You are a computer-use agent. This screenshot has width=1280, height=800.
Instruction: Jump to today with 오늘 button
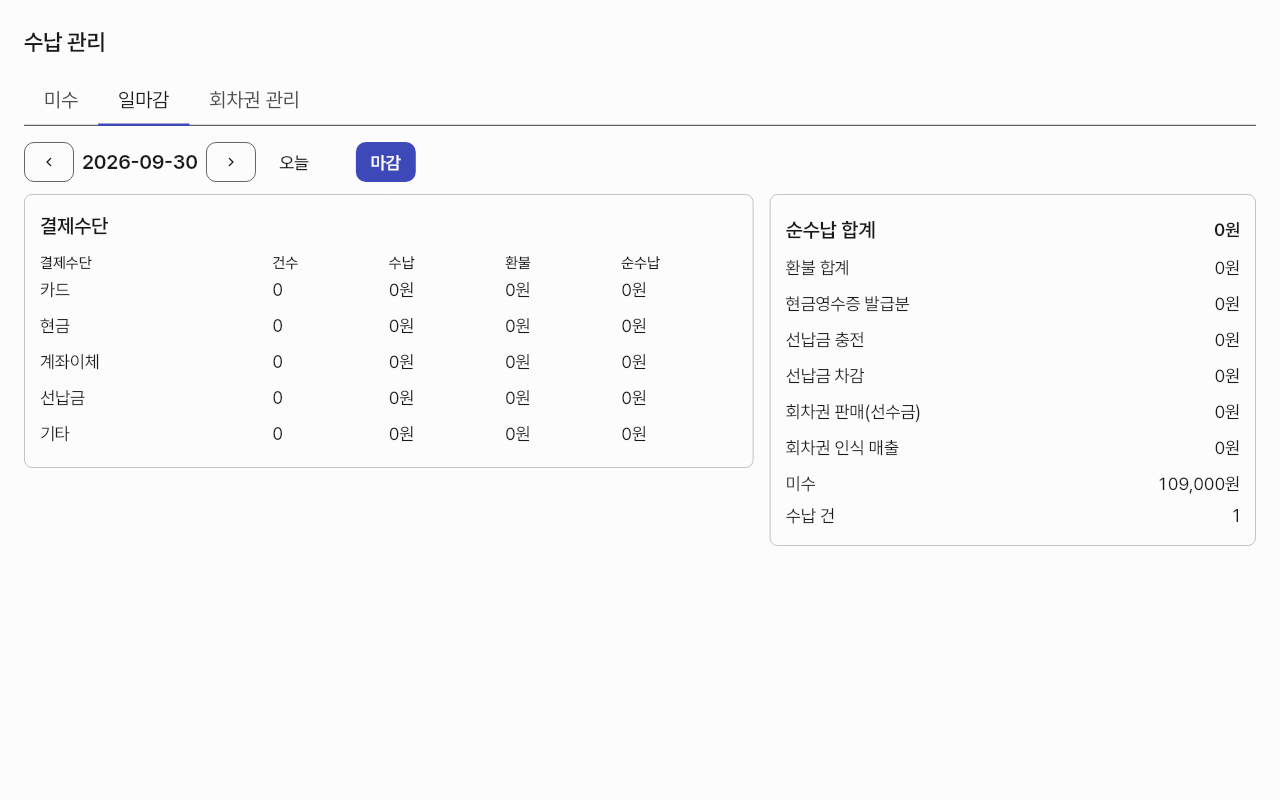(294, 162)
